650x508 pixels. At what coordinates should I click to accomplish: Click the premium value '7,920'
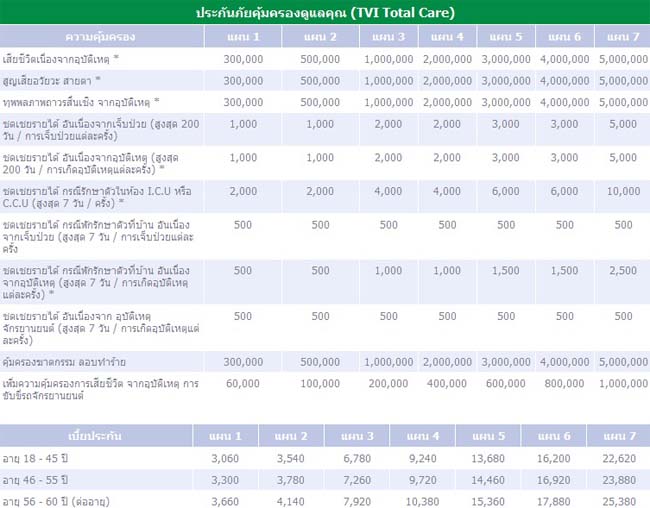coord(357,502)
